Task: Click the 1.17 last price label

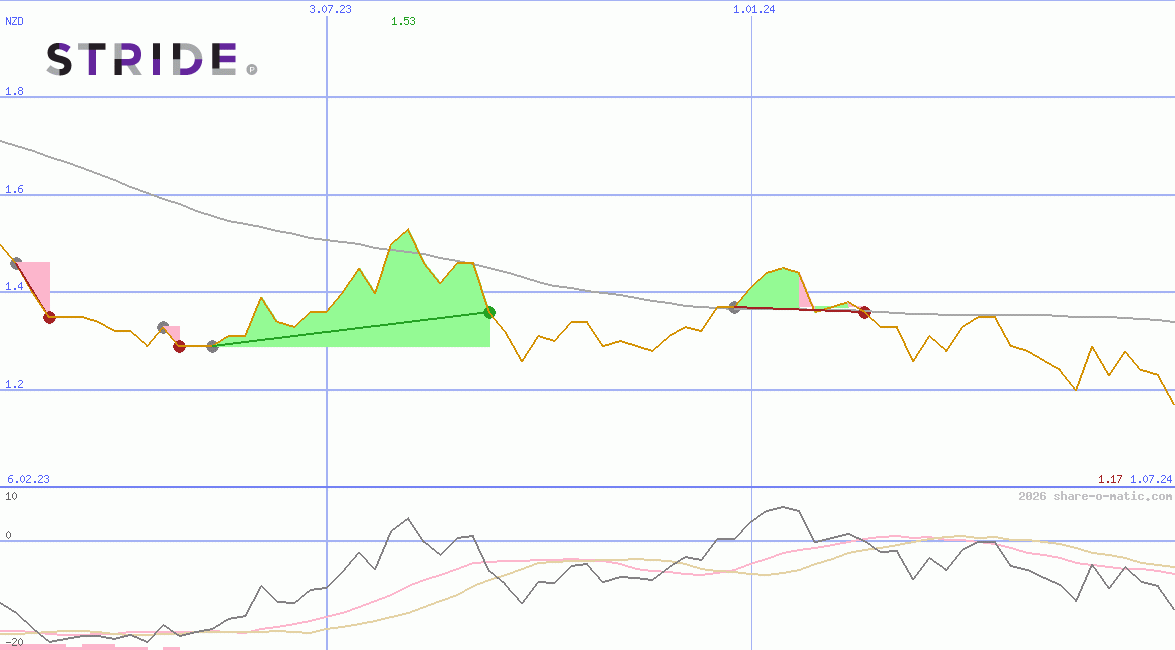Action: [1109, 479]
